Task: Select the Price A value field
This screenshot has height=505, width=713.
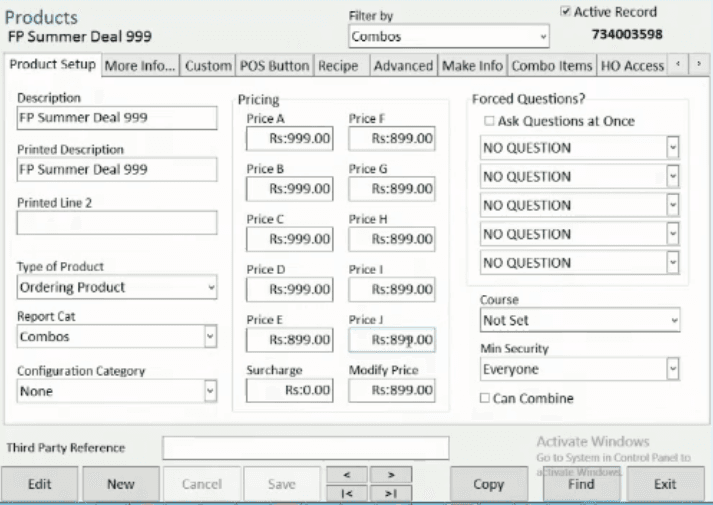Action: click(289, 139)
